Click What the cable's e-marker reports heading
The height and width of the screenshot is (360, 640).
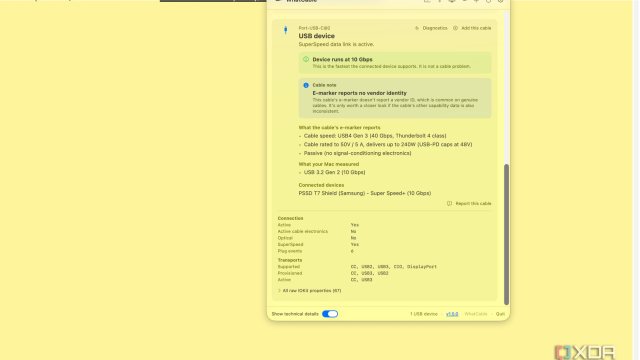(x=339, y=127)
